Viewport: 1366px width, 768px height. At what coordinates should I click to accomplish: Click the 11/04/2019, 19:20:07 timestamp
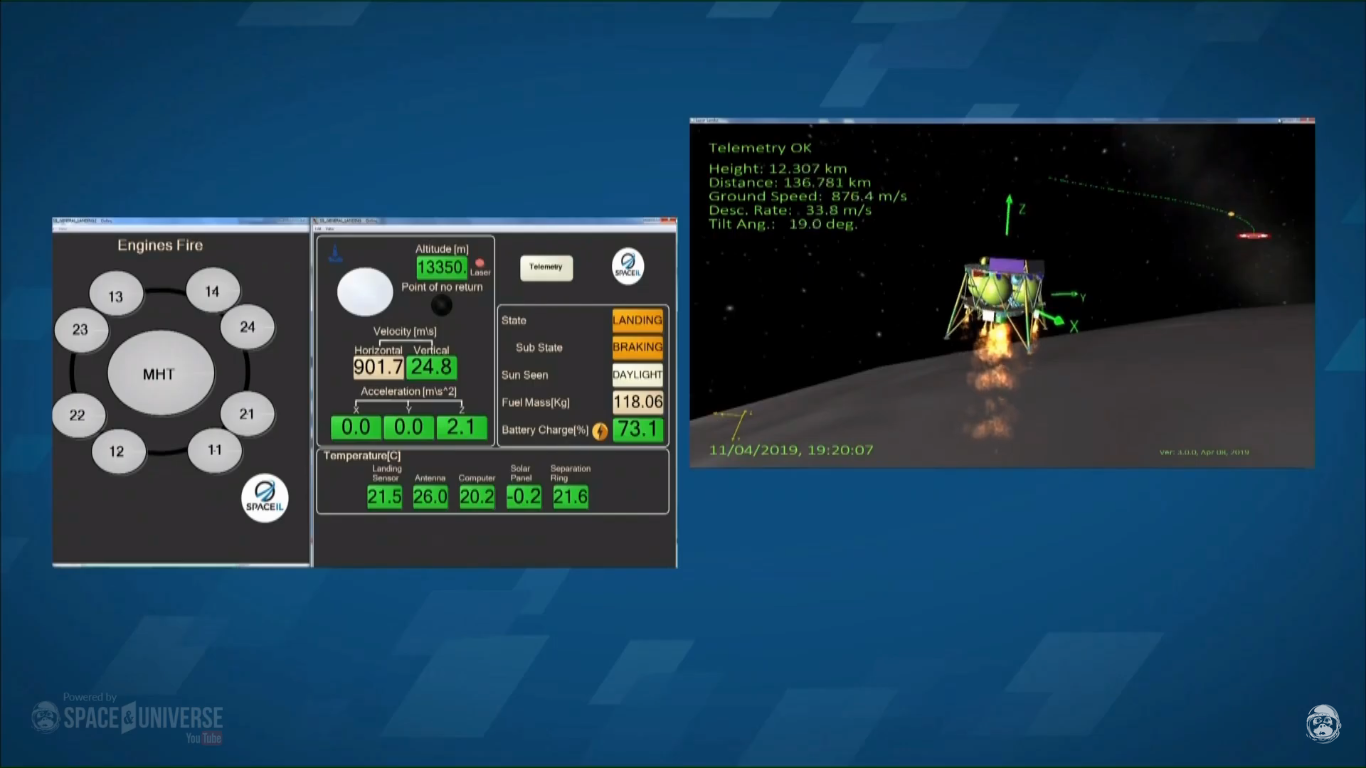point(791,450)
